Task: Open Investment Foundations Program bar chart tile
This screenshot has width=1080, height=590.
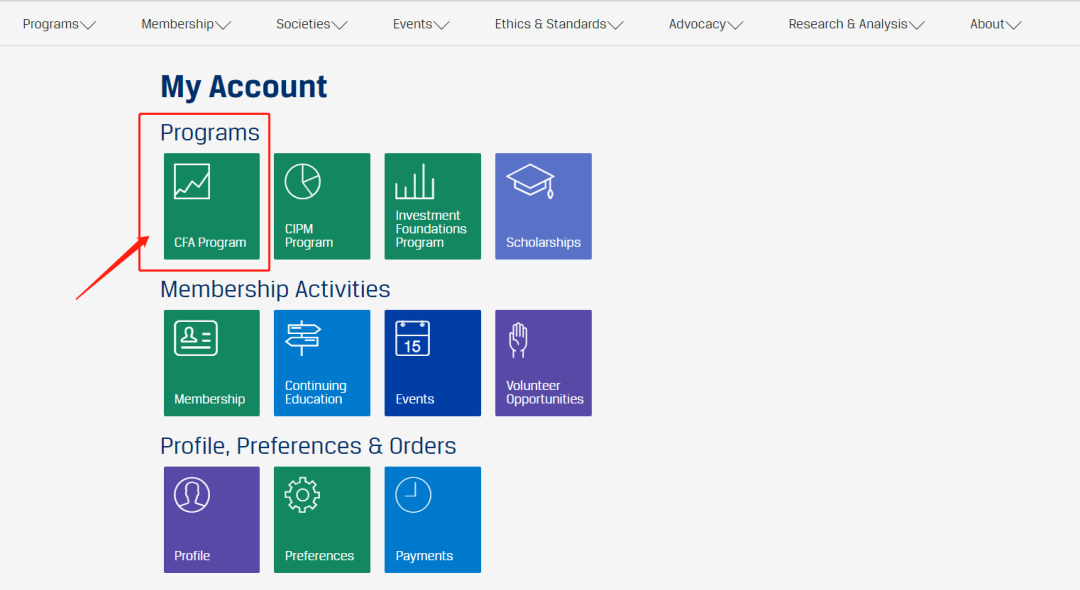Action: pyautogui.click(x=432, y=206)
